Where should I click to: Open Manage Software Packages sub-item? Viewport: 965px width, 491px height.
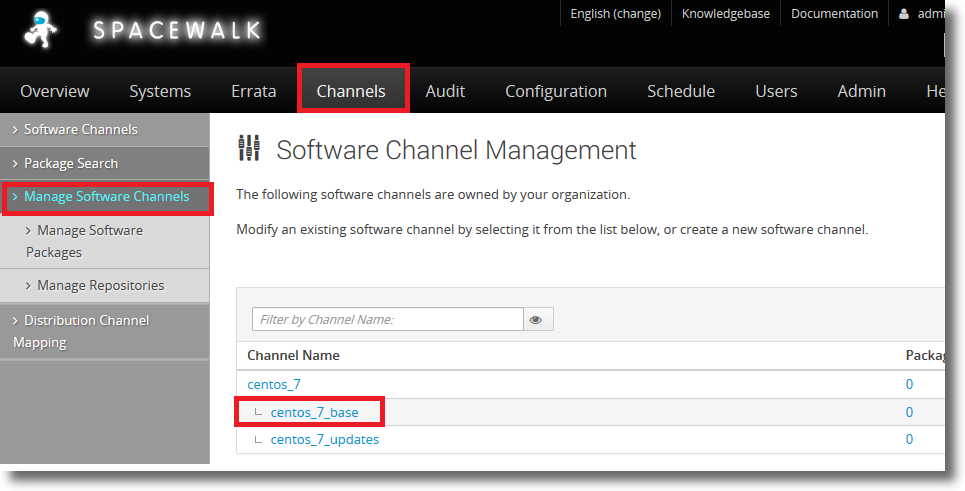pyautogui.click(x=85, y=241)
